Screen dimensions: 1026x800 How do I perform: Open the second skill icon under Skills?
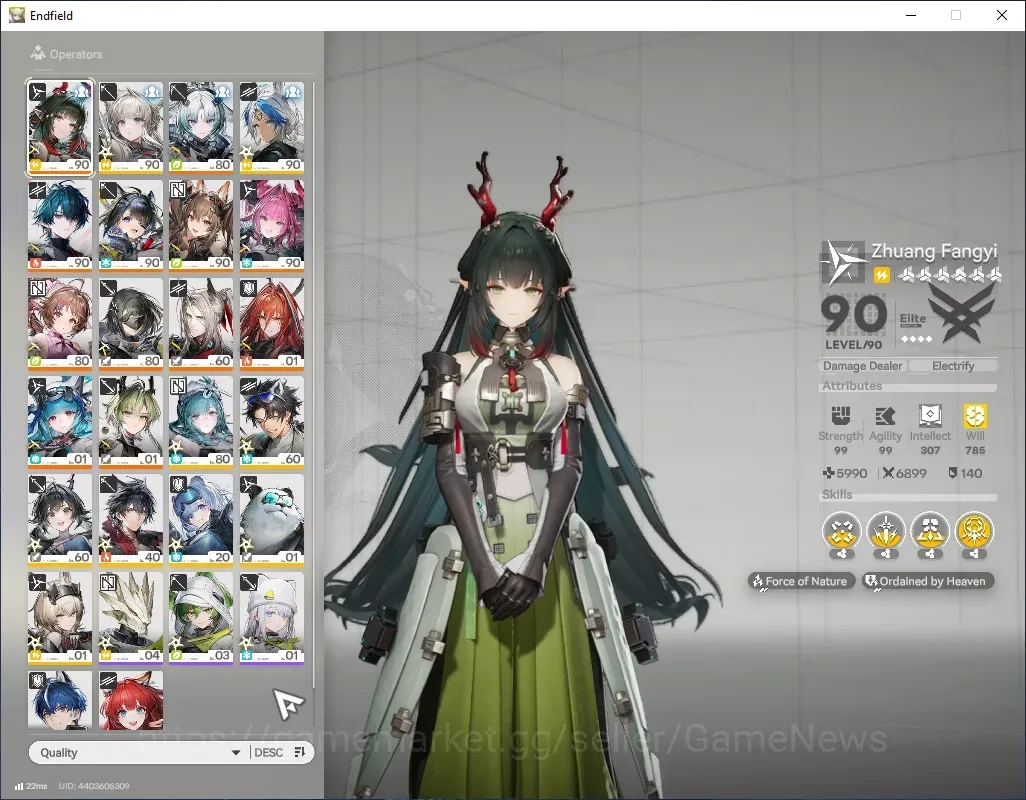tap(886, 531)
